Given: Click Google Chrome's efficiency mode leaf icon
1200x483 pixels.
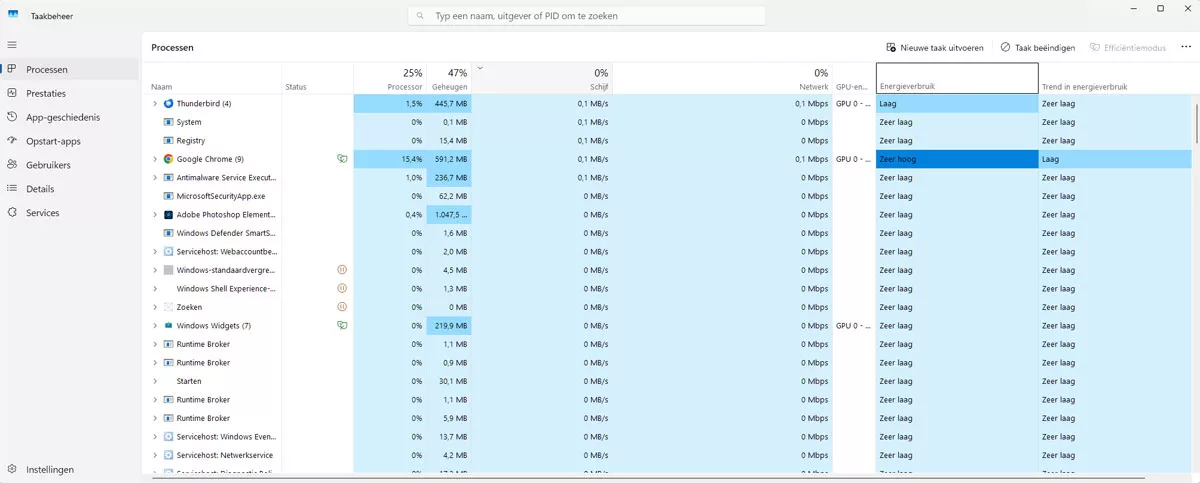Looking at the screenshot, I should (x=342, y=159).
